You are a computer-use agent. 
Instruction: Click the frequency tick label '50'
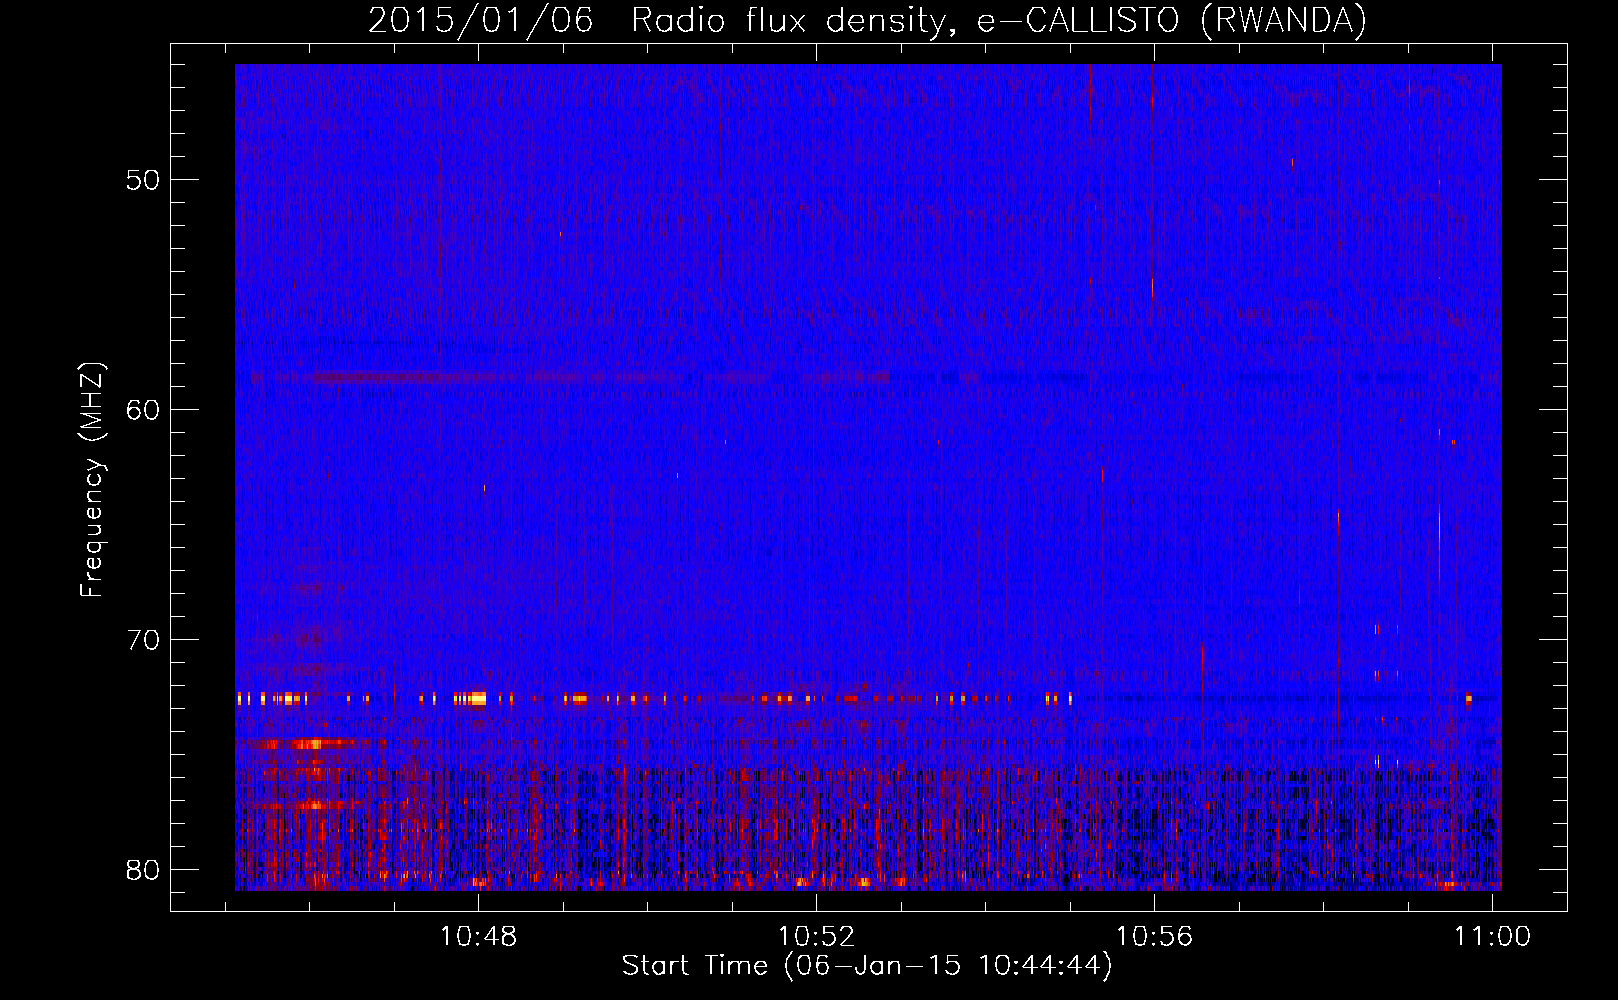143,180
